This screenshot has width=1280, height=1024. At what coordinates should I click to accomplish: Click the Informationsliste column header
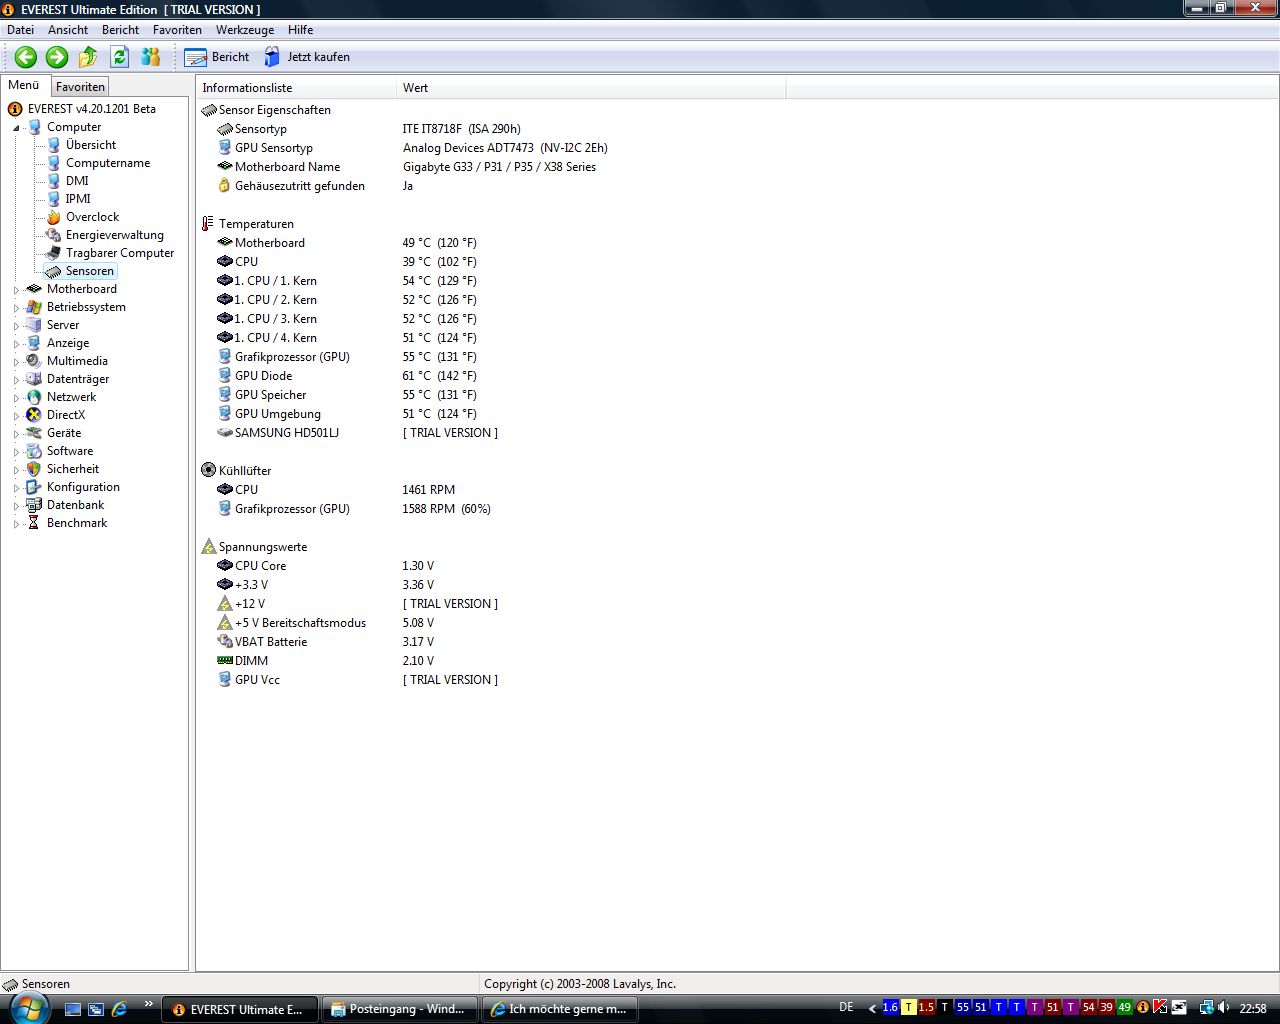point(297,88)
